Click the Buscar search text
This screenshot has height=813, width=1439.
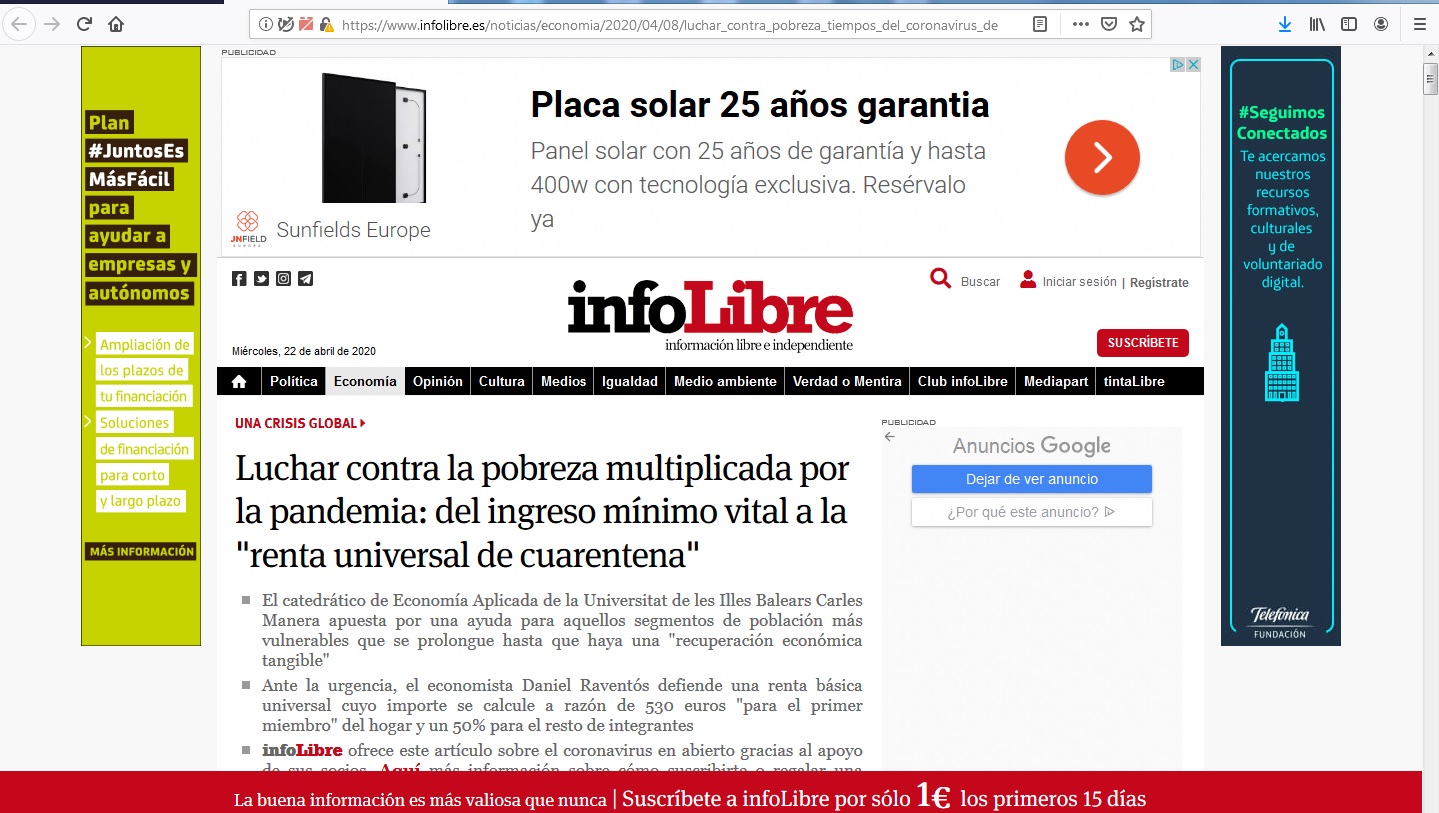tap(980, 282)
